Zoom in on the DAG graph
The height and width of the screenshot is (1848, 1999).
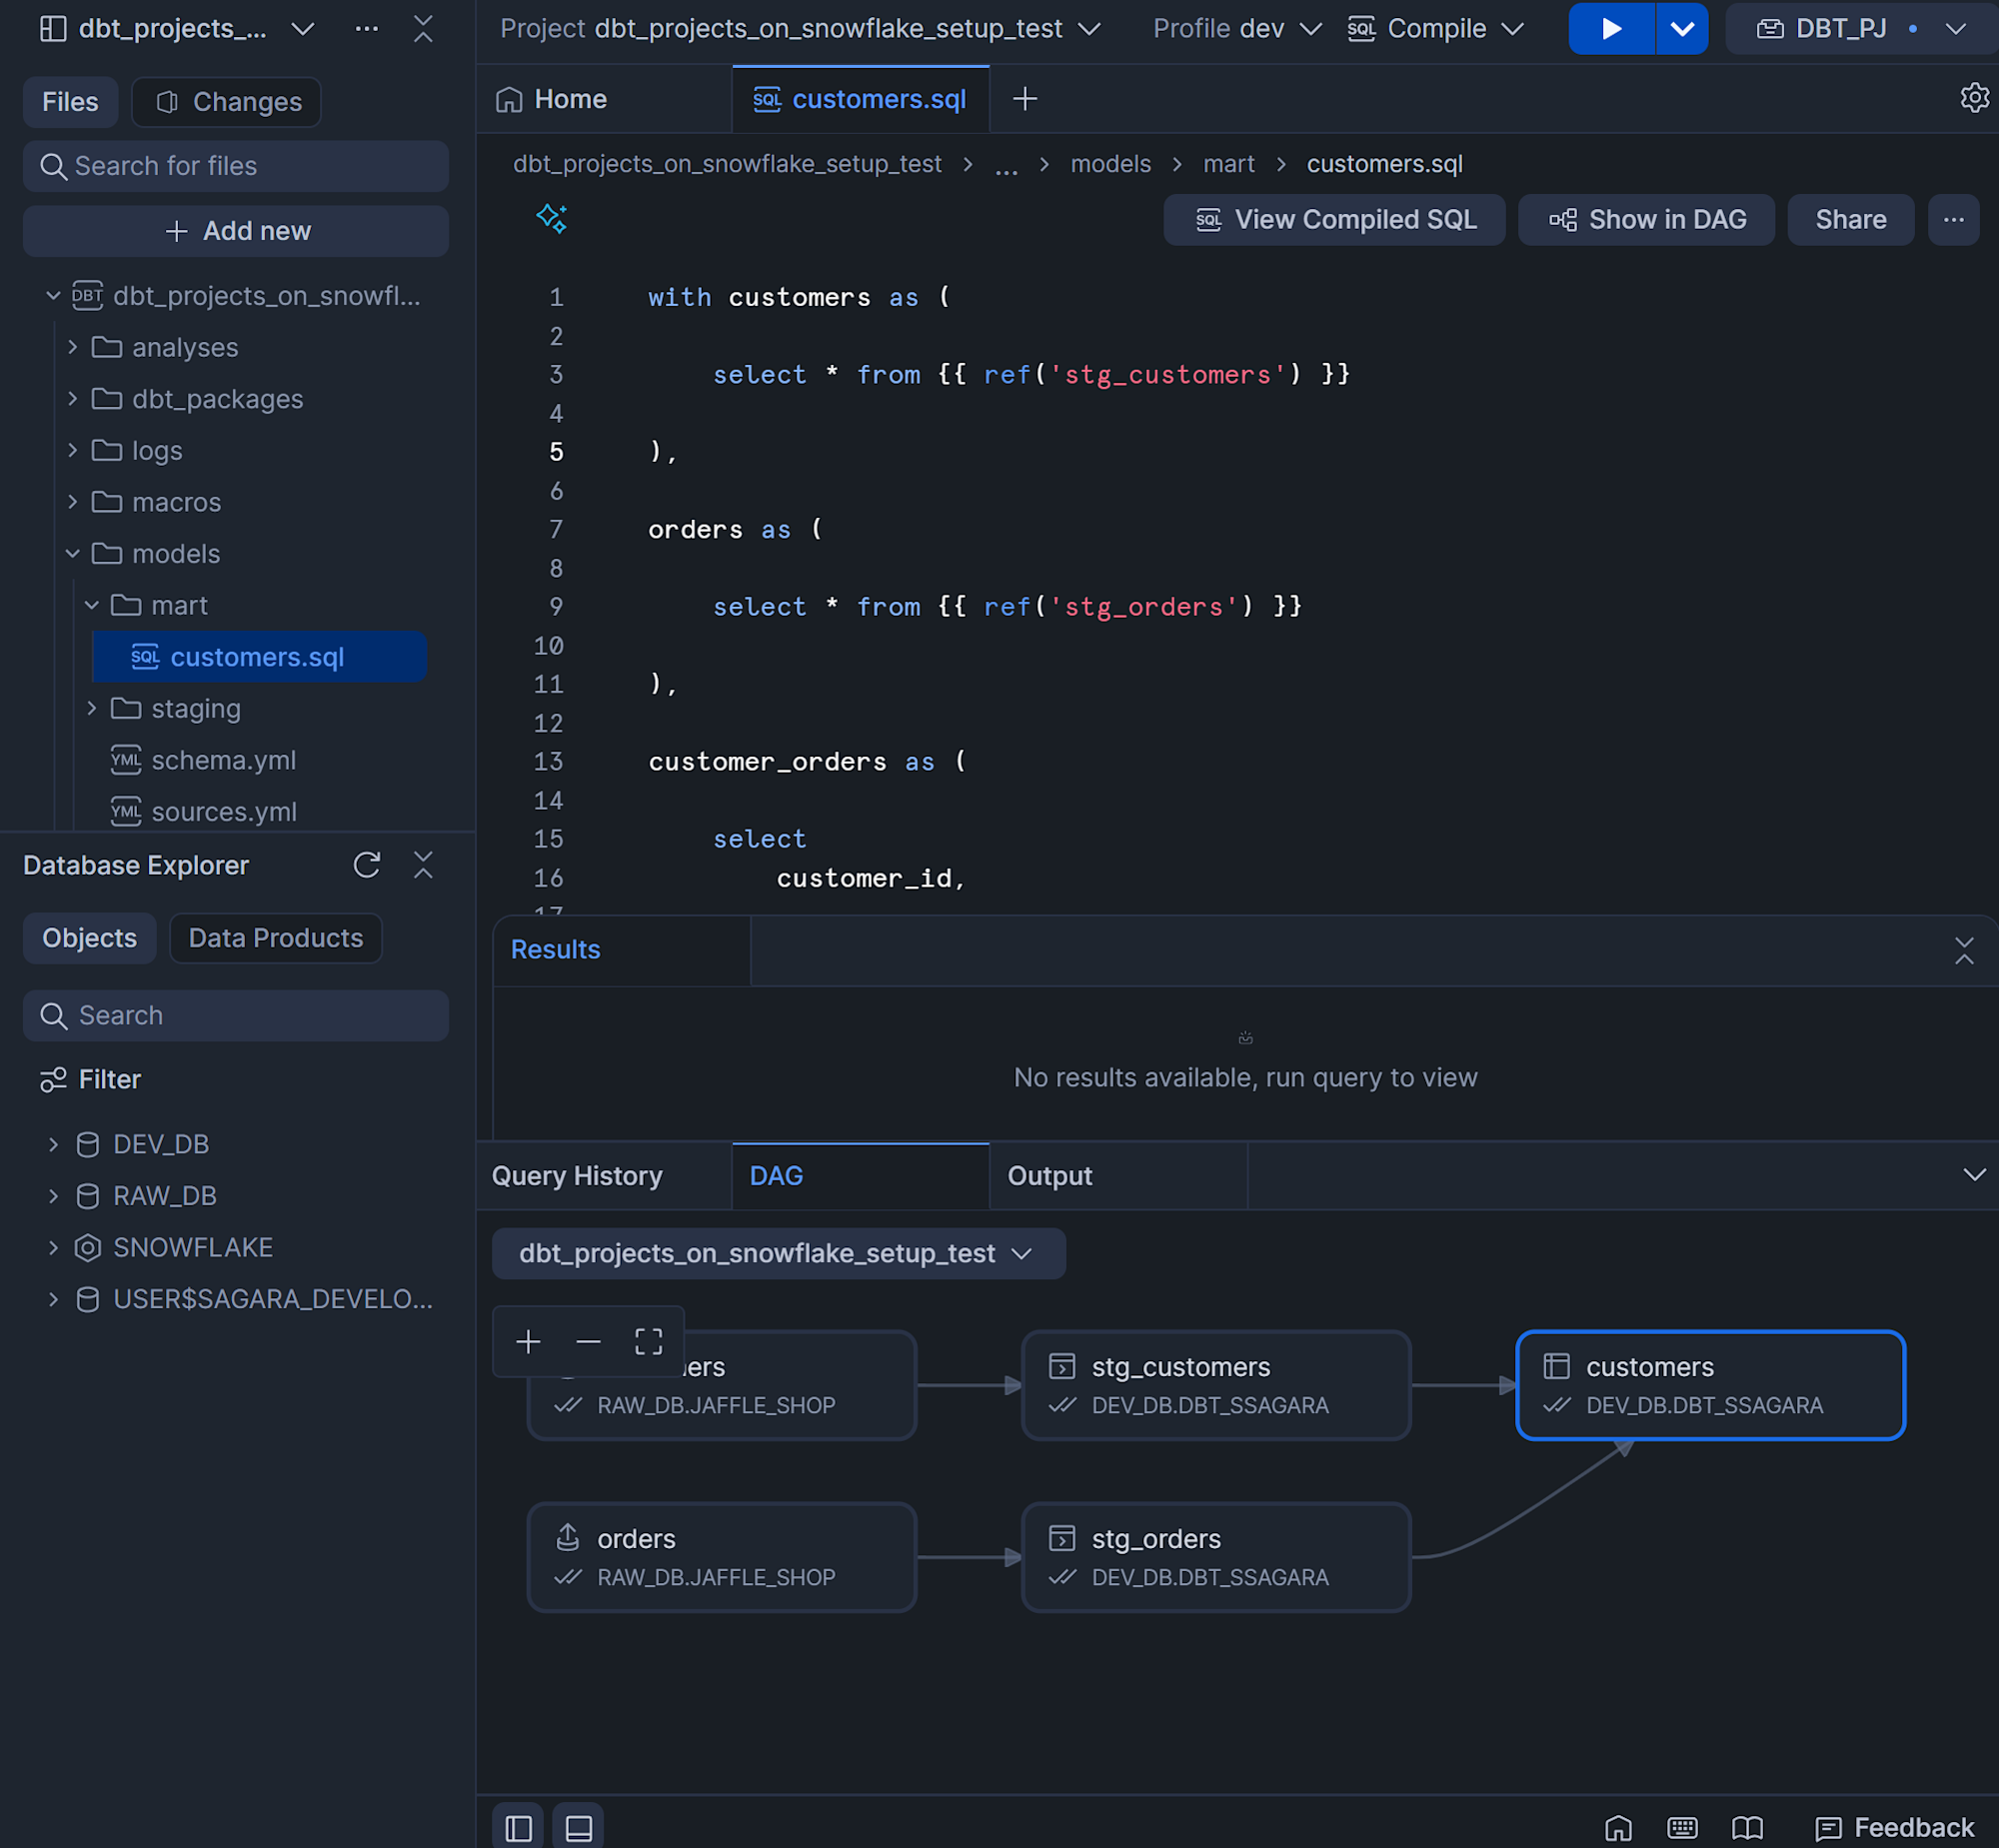tap(528, 1341)
